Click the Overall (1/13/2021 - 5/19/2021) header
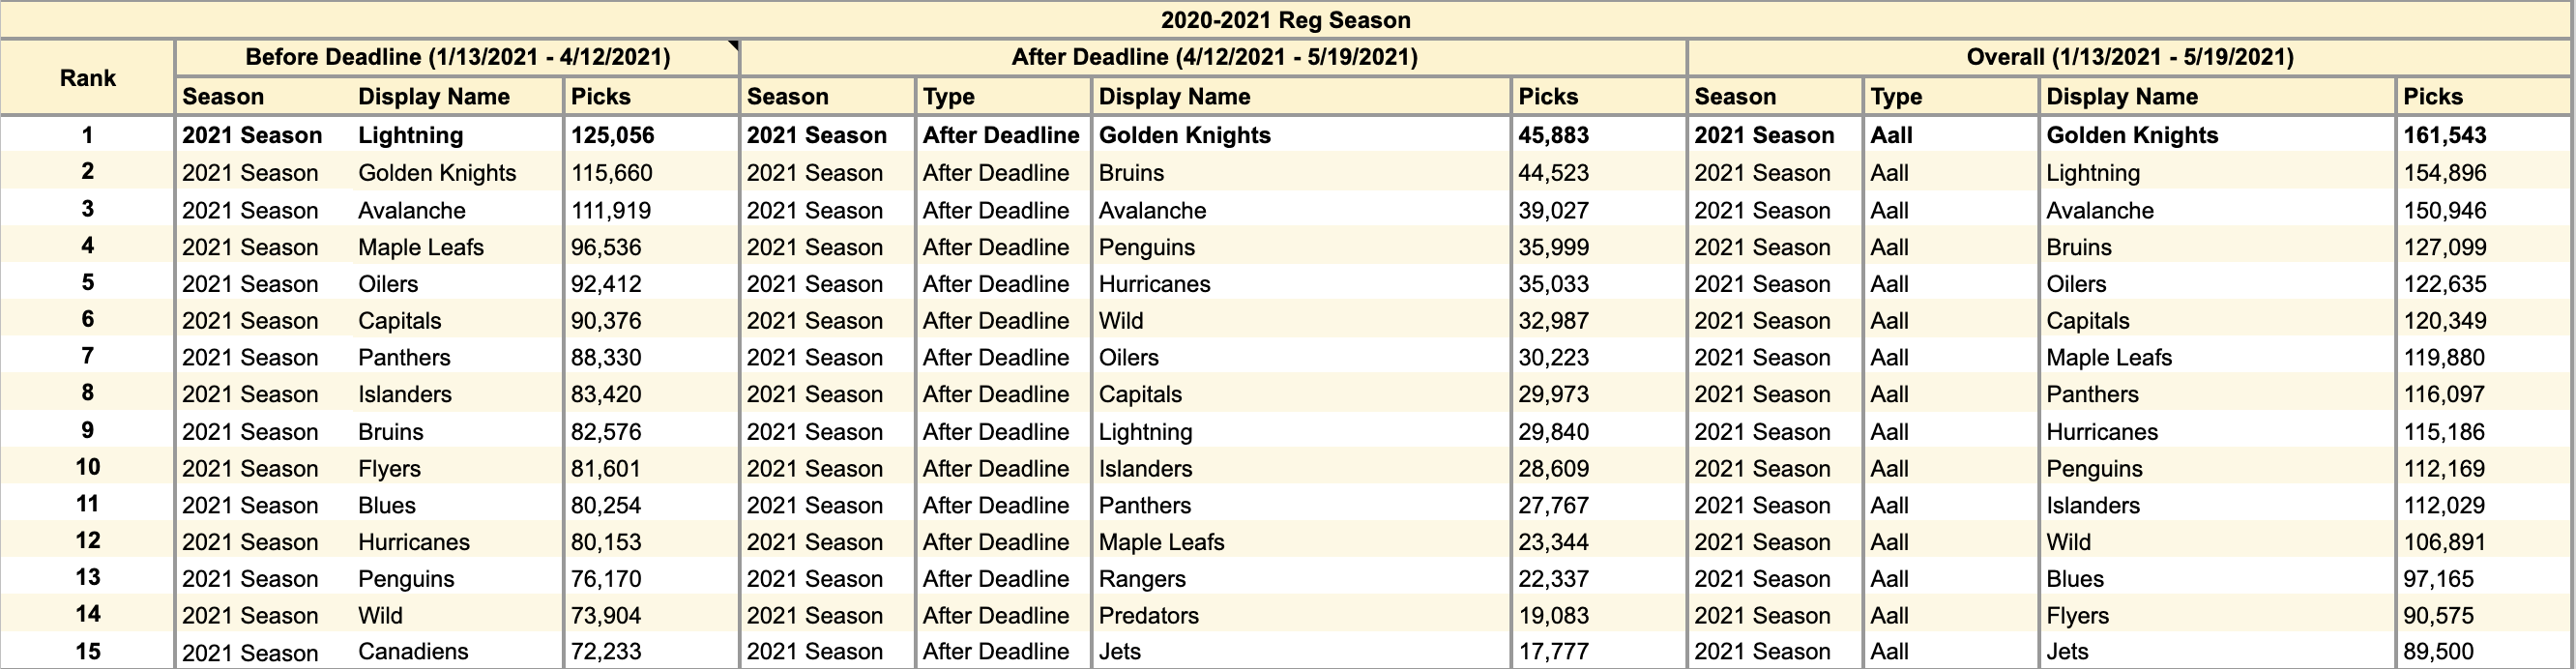 (2129, 58)
